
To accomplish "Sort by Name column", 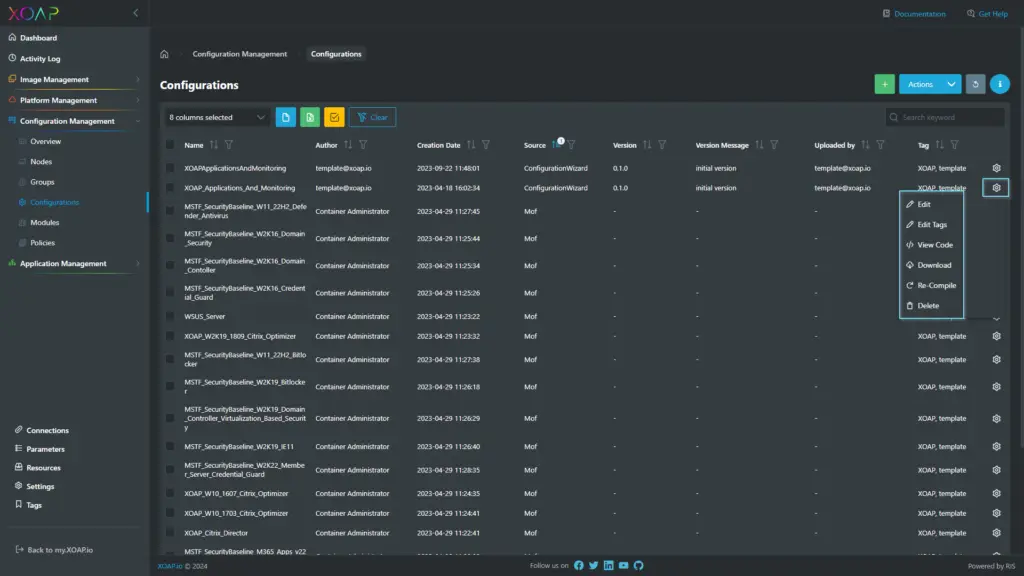I will [214, 145].
